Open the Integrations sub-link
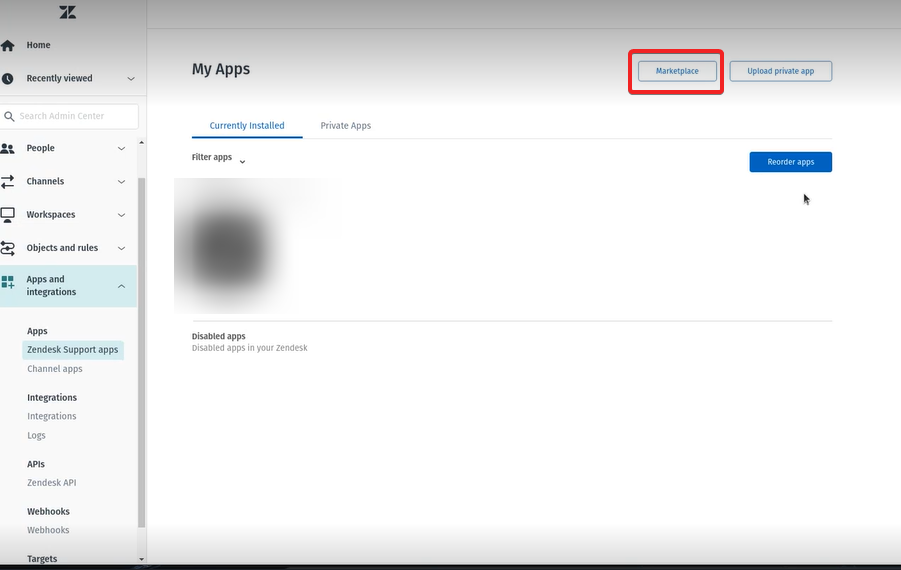The width and height of the screenshot is (901, 570). [x=52, y=416]
